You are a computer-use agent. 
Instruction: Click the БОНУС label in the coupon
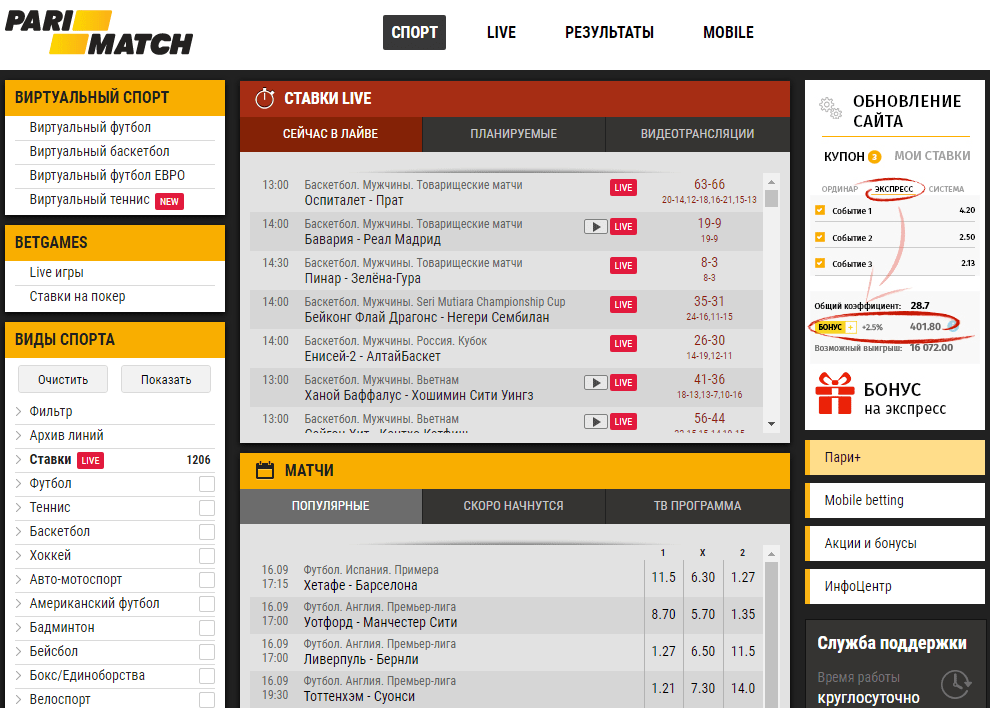[830, 327]
